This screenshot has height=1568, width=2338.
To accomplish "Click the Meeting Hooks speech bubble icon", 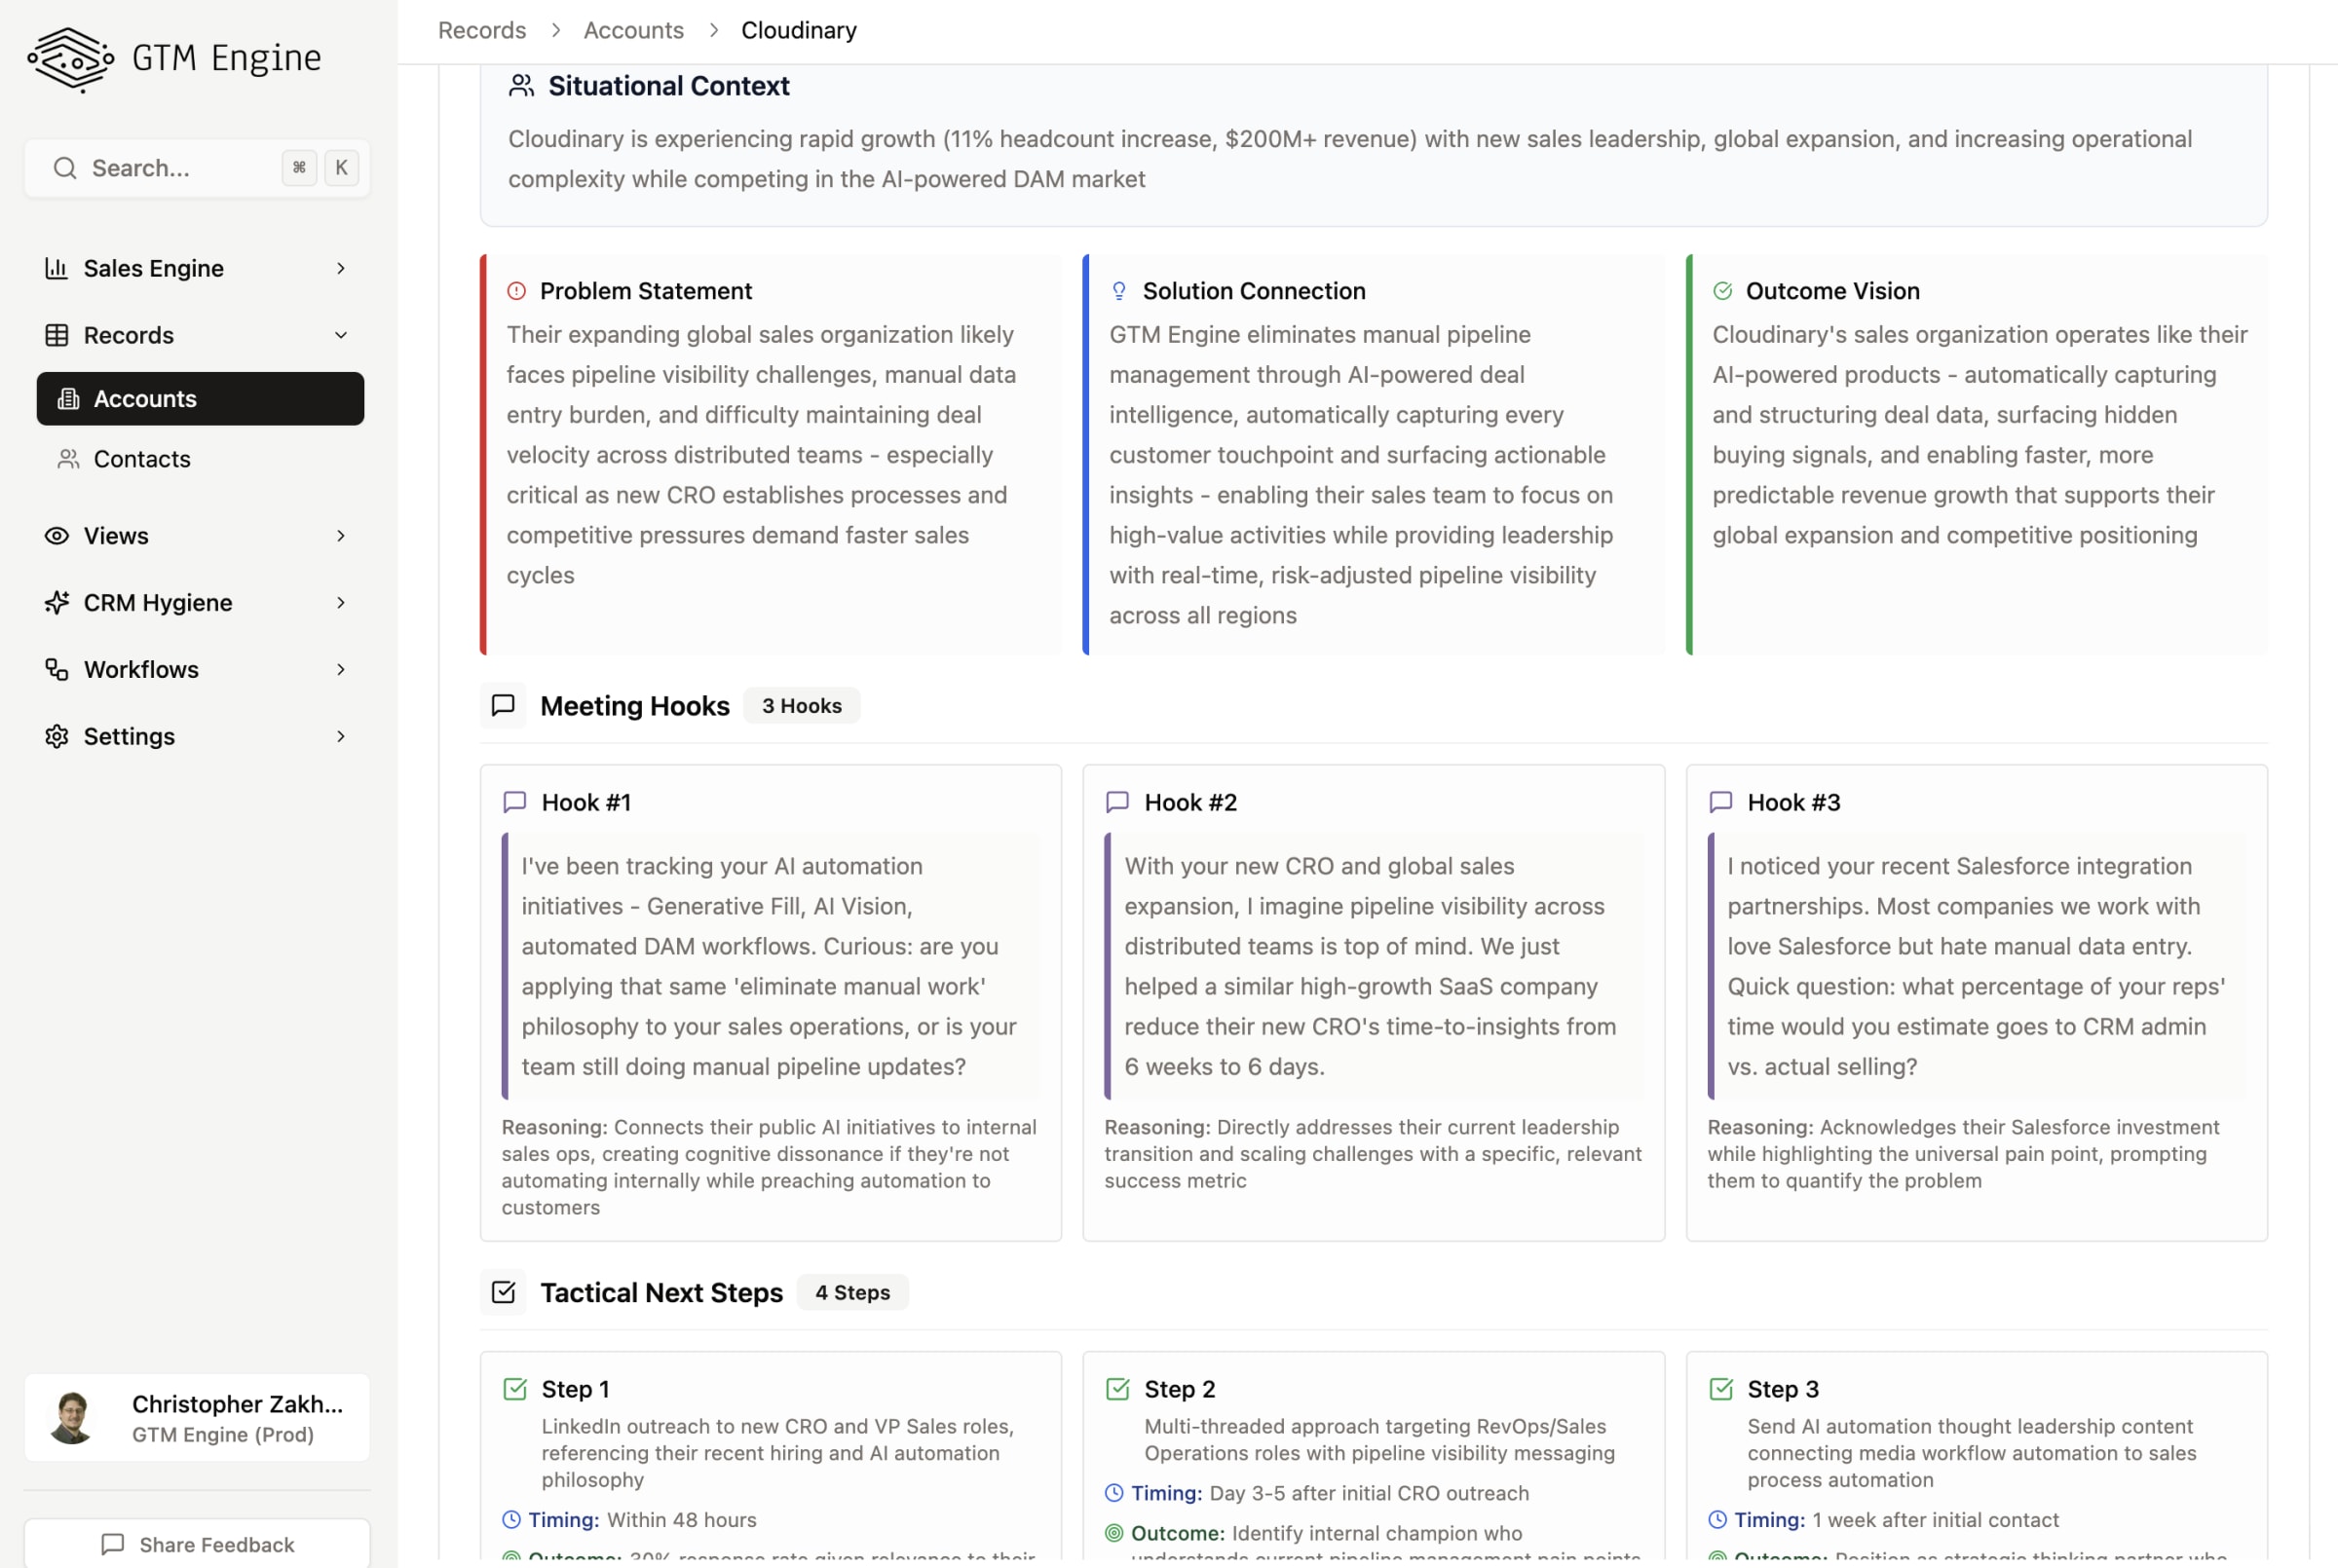I will point(503,706).
